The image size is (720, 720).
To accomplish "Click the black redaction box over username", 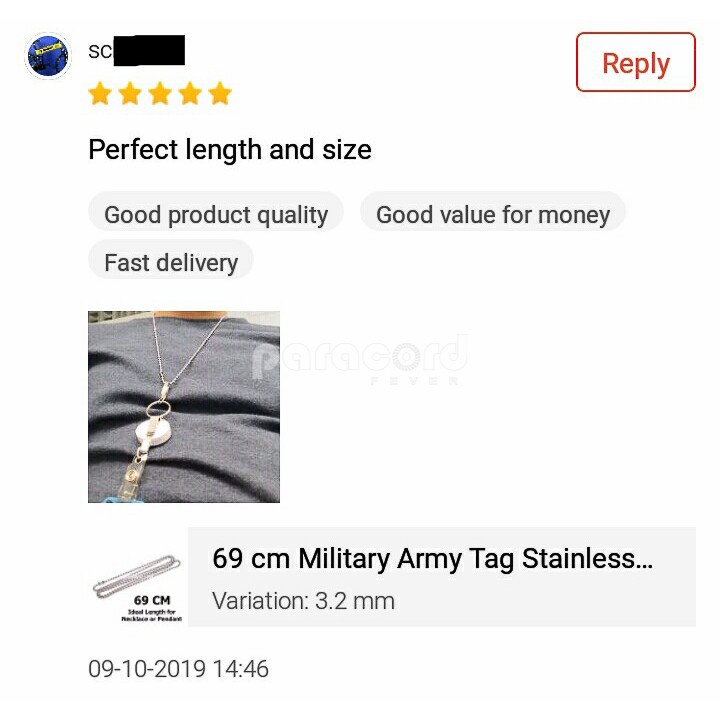I will pyautogui.click(x=149, y=51).
